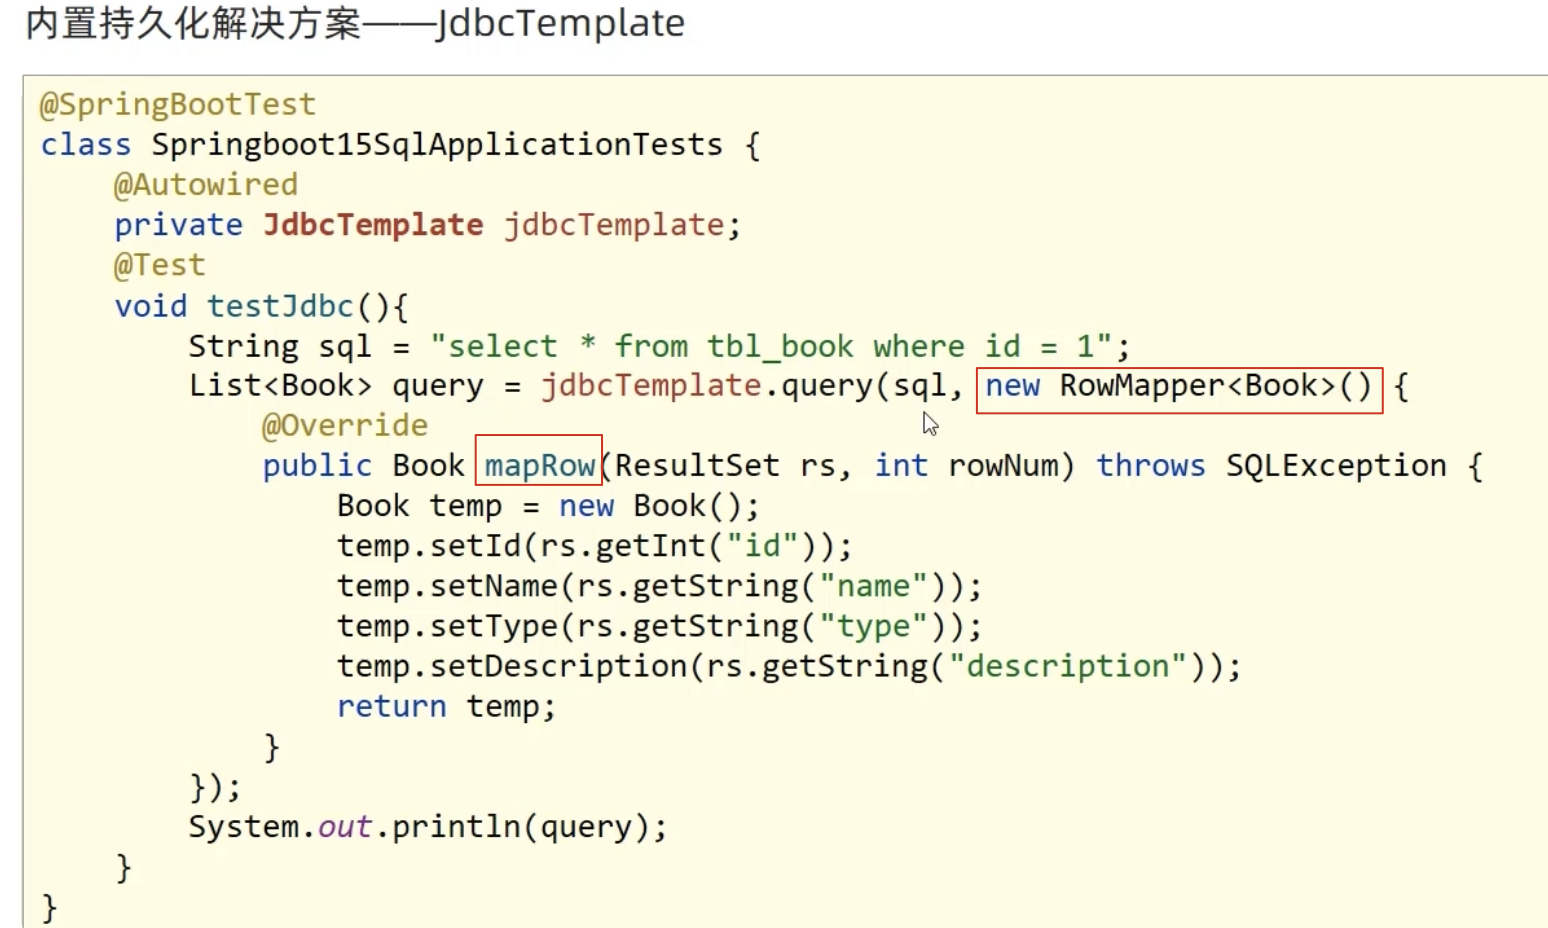This screenshot has width=1548, height=928.
Task: Click the @SpringBootTest annotation
Action: 177,104
